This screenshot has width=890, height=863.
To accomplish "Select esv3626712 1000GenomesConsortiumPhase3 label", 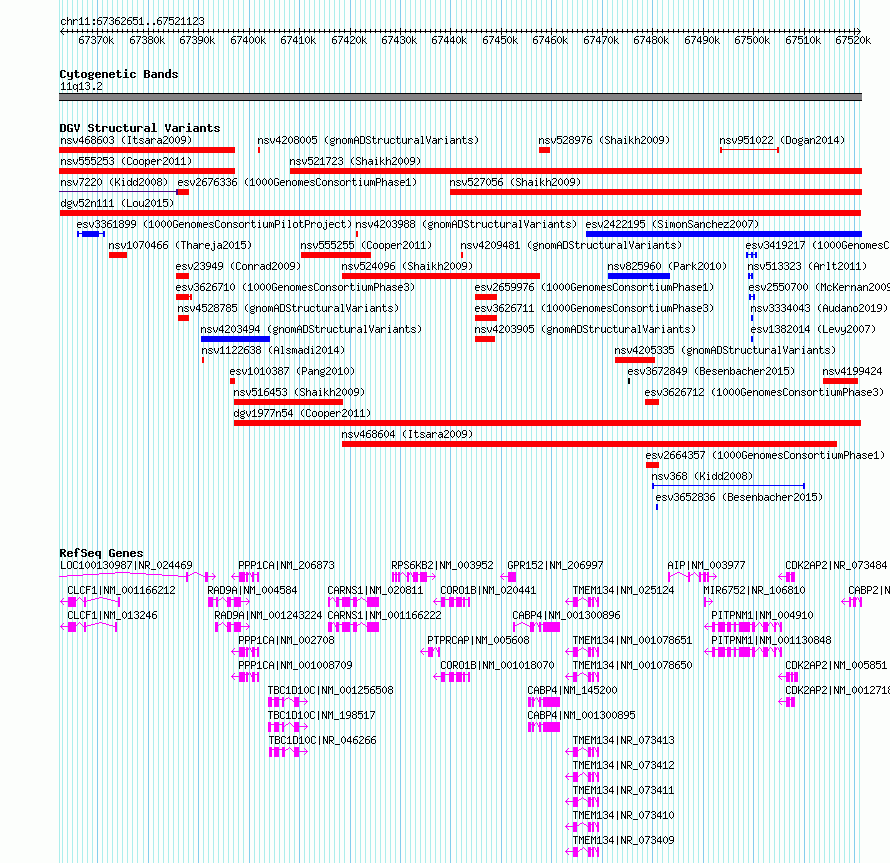I will point(764,392).
